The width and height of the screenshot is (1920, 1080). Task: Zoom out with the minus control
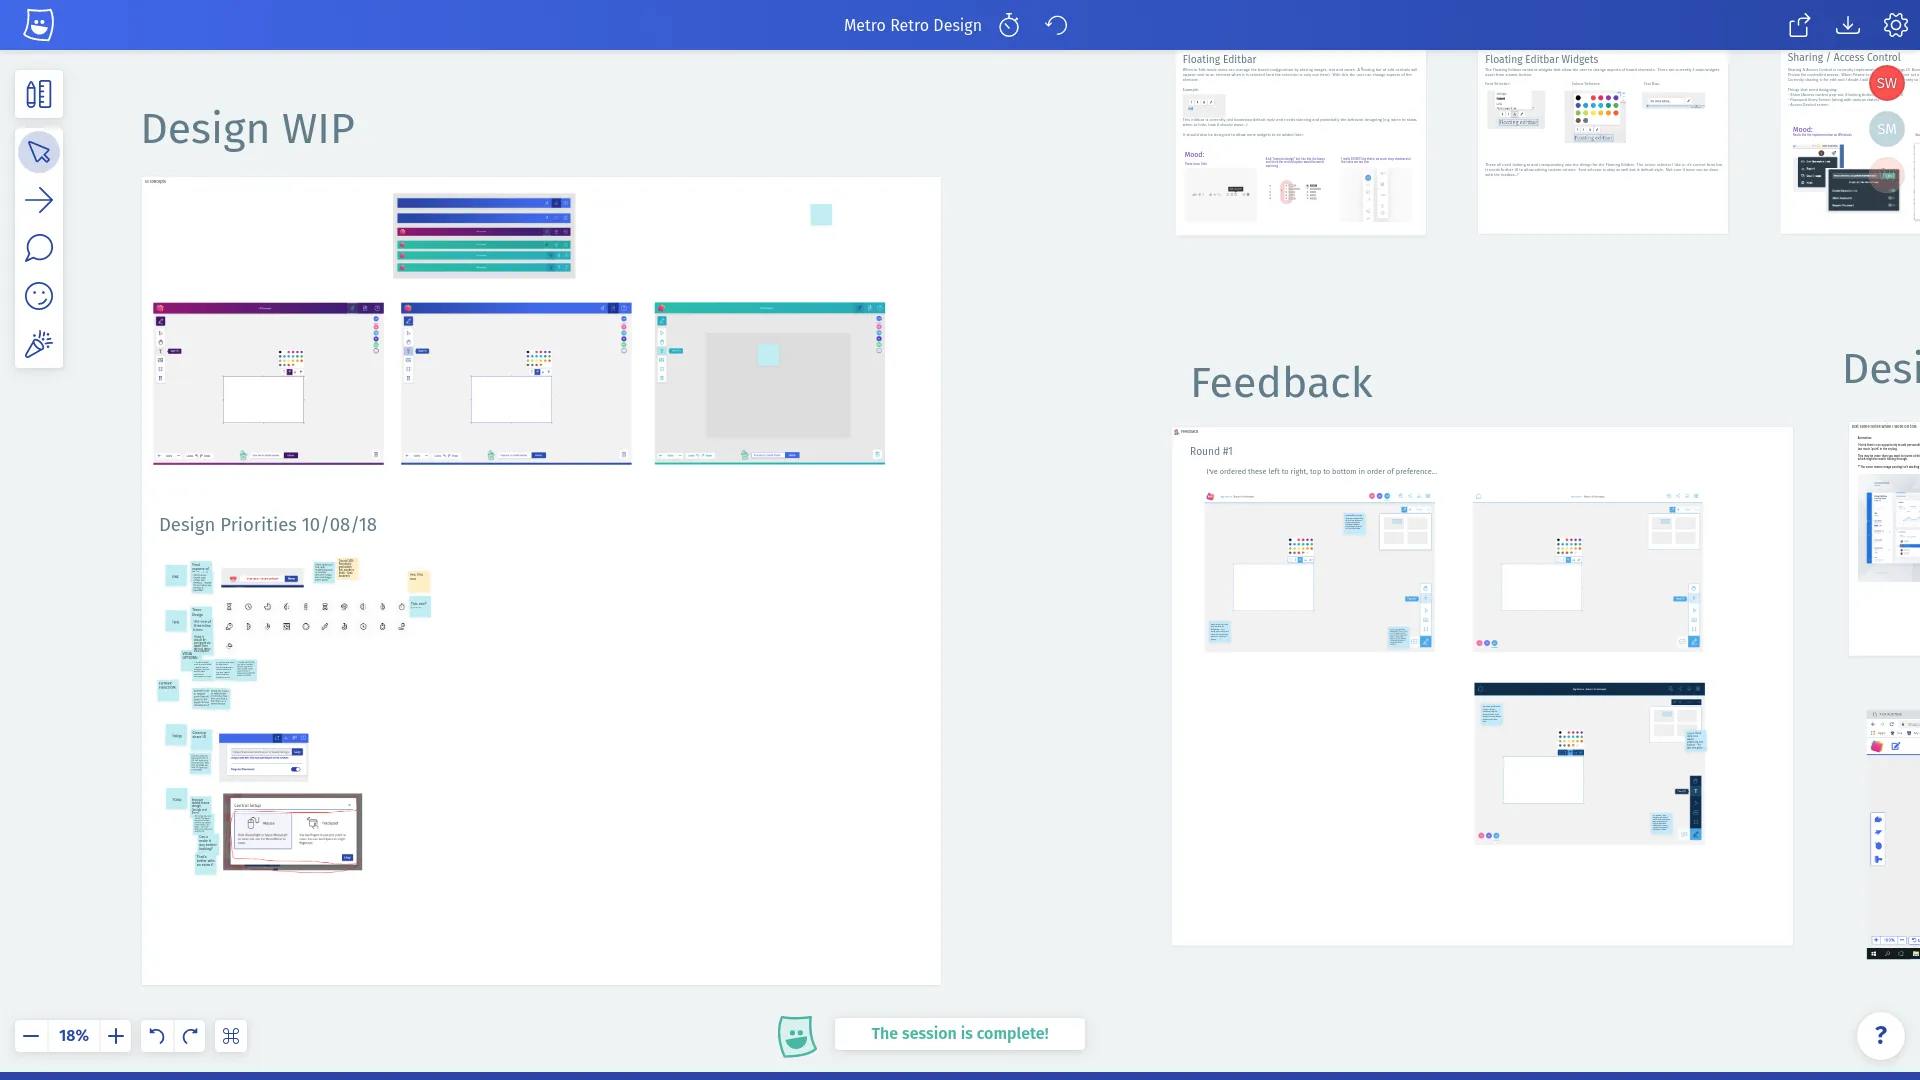coord(31,1036)
